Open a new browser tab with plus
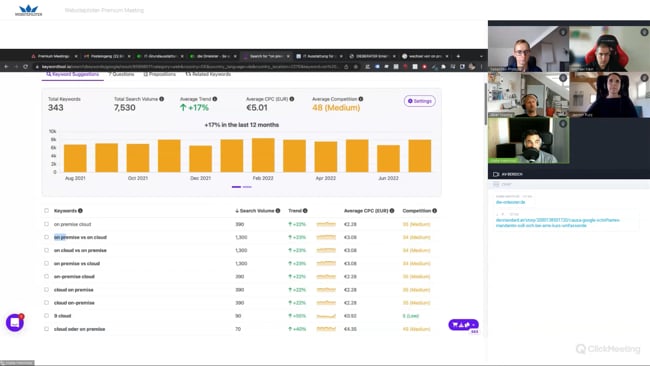650x366 pixels. 458,56
